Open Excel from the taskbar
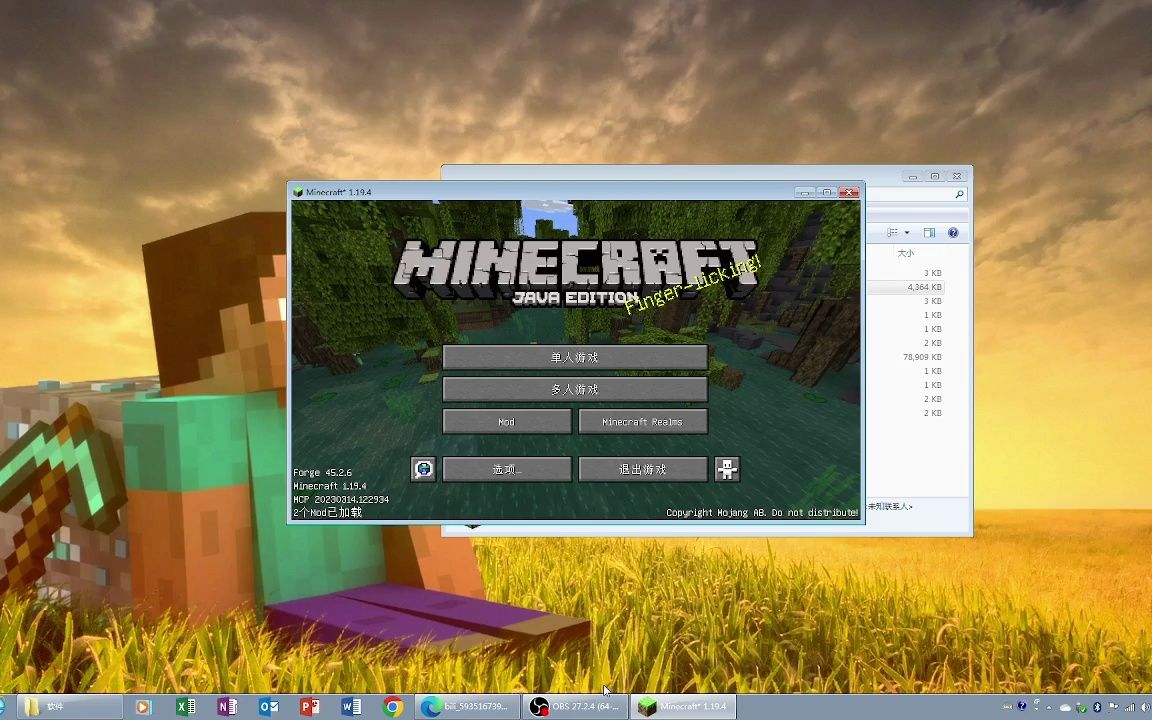This screenshot has width=1152, height=720. coord(185,707)
